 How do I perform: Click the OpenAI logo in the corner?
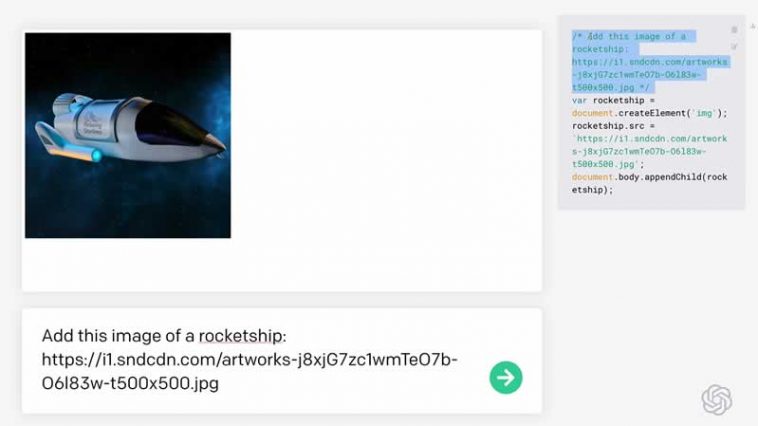pos(716,399)
